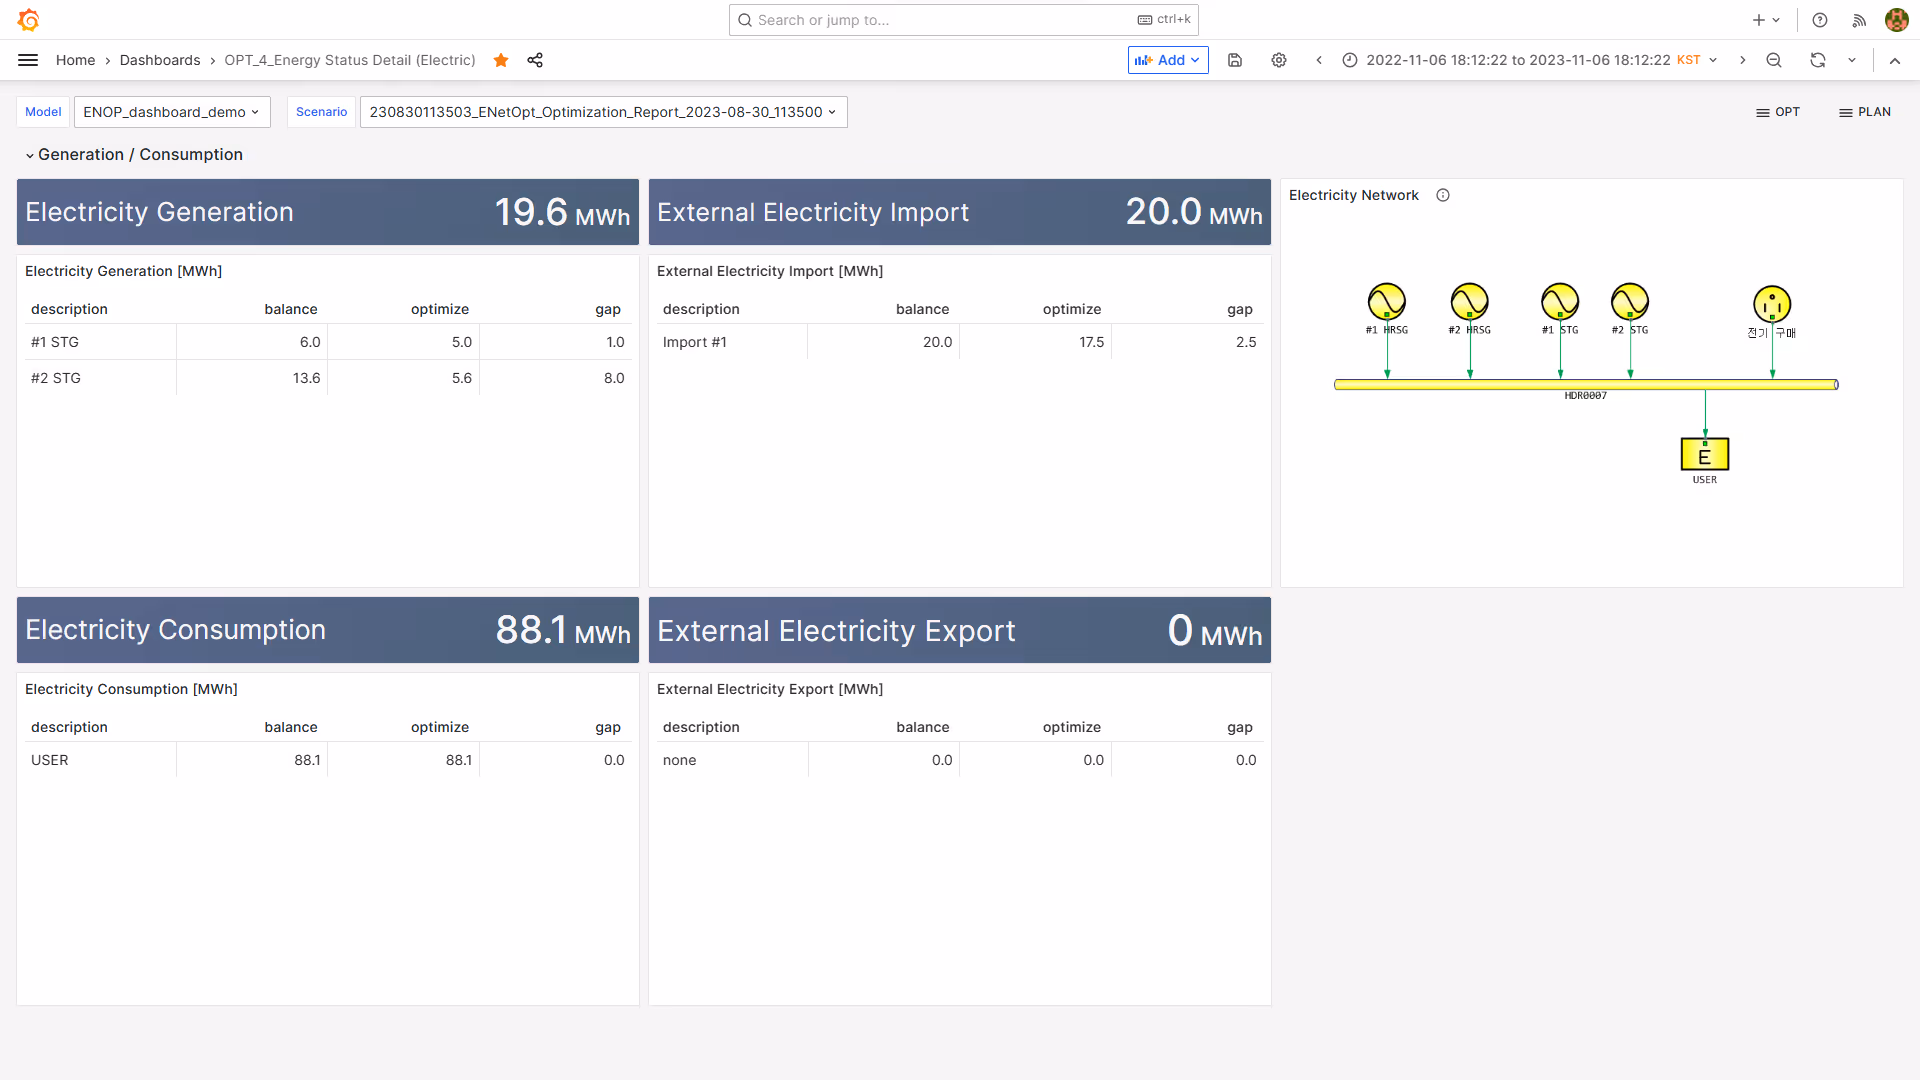Open the OPT dashboard link

pos(1778,112)
